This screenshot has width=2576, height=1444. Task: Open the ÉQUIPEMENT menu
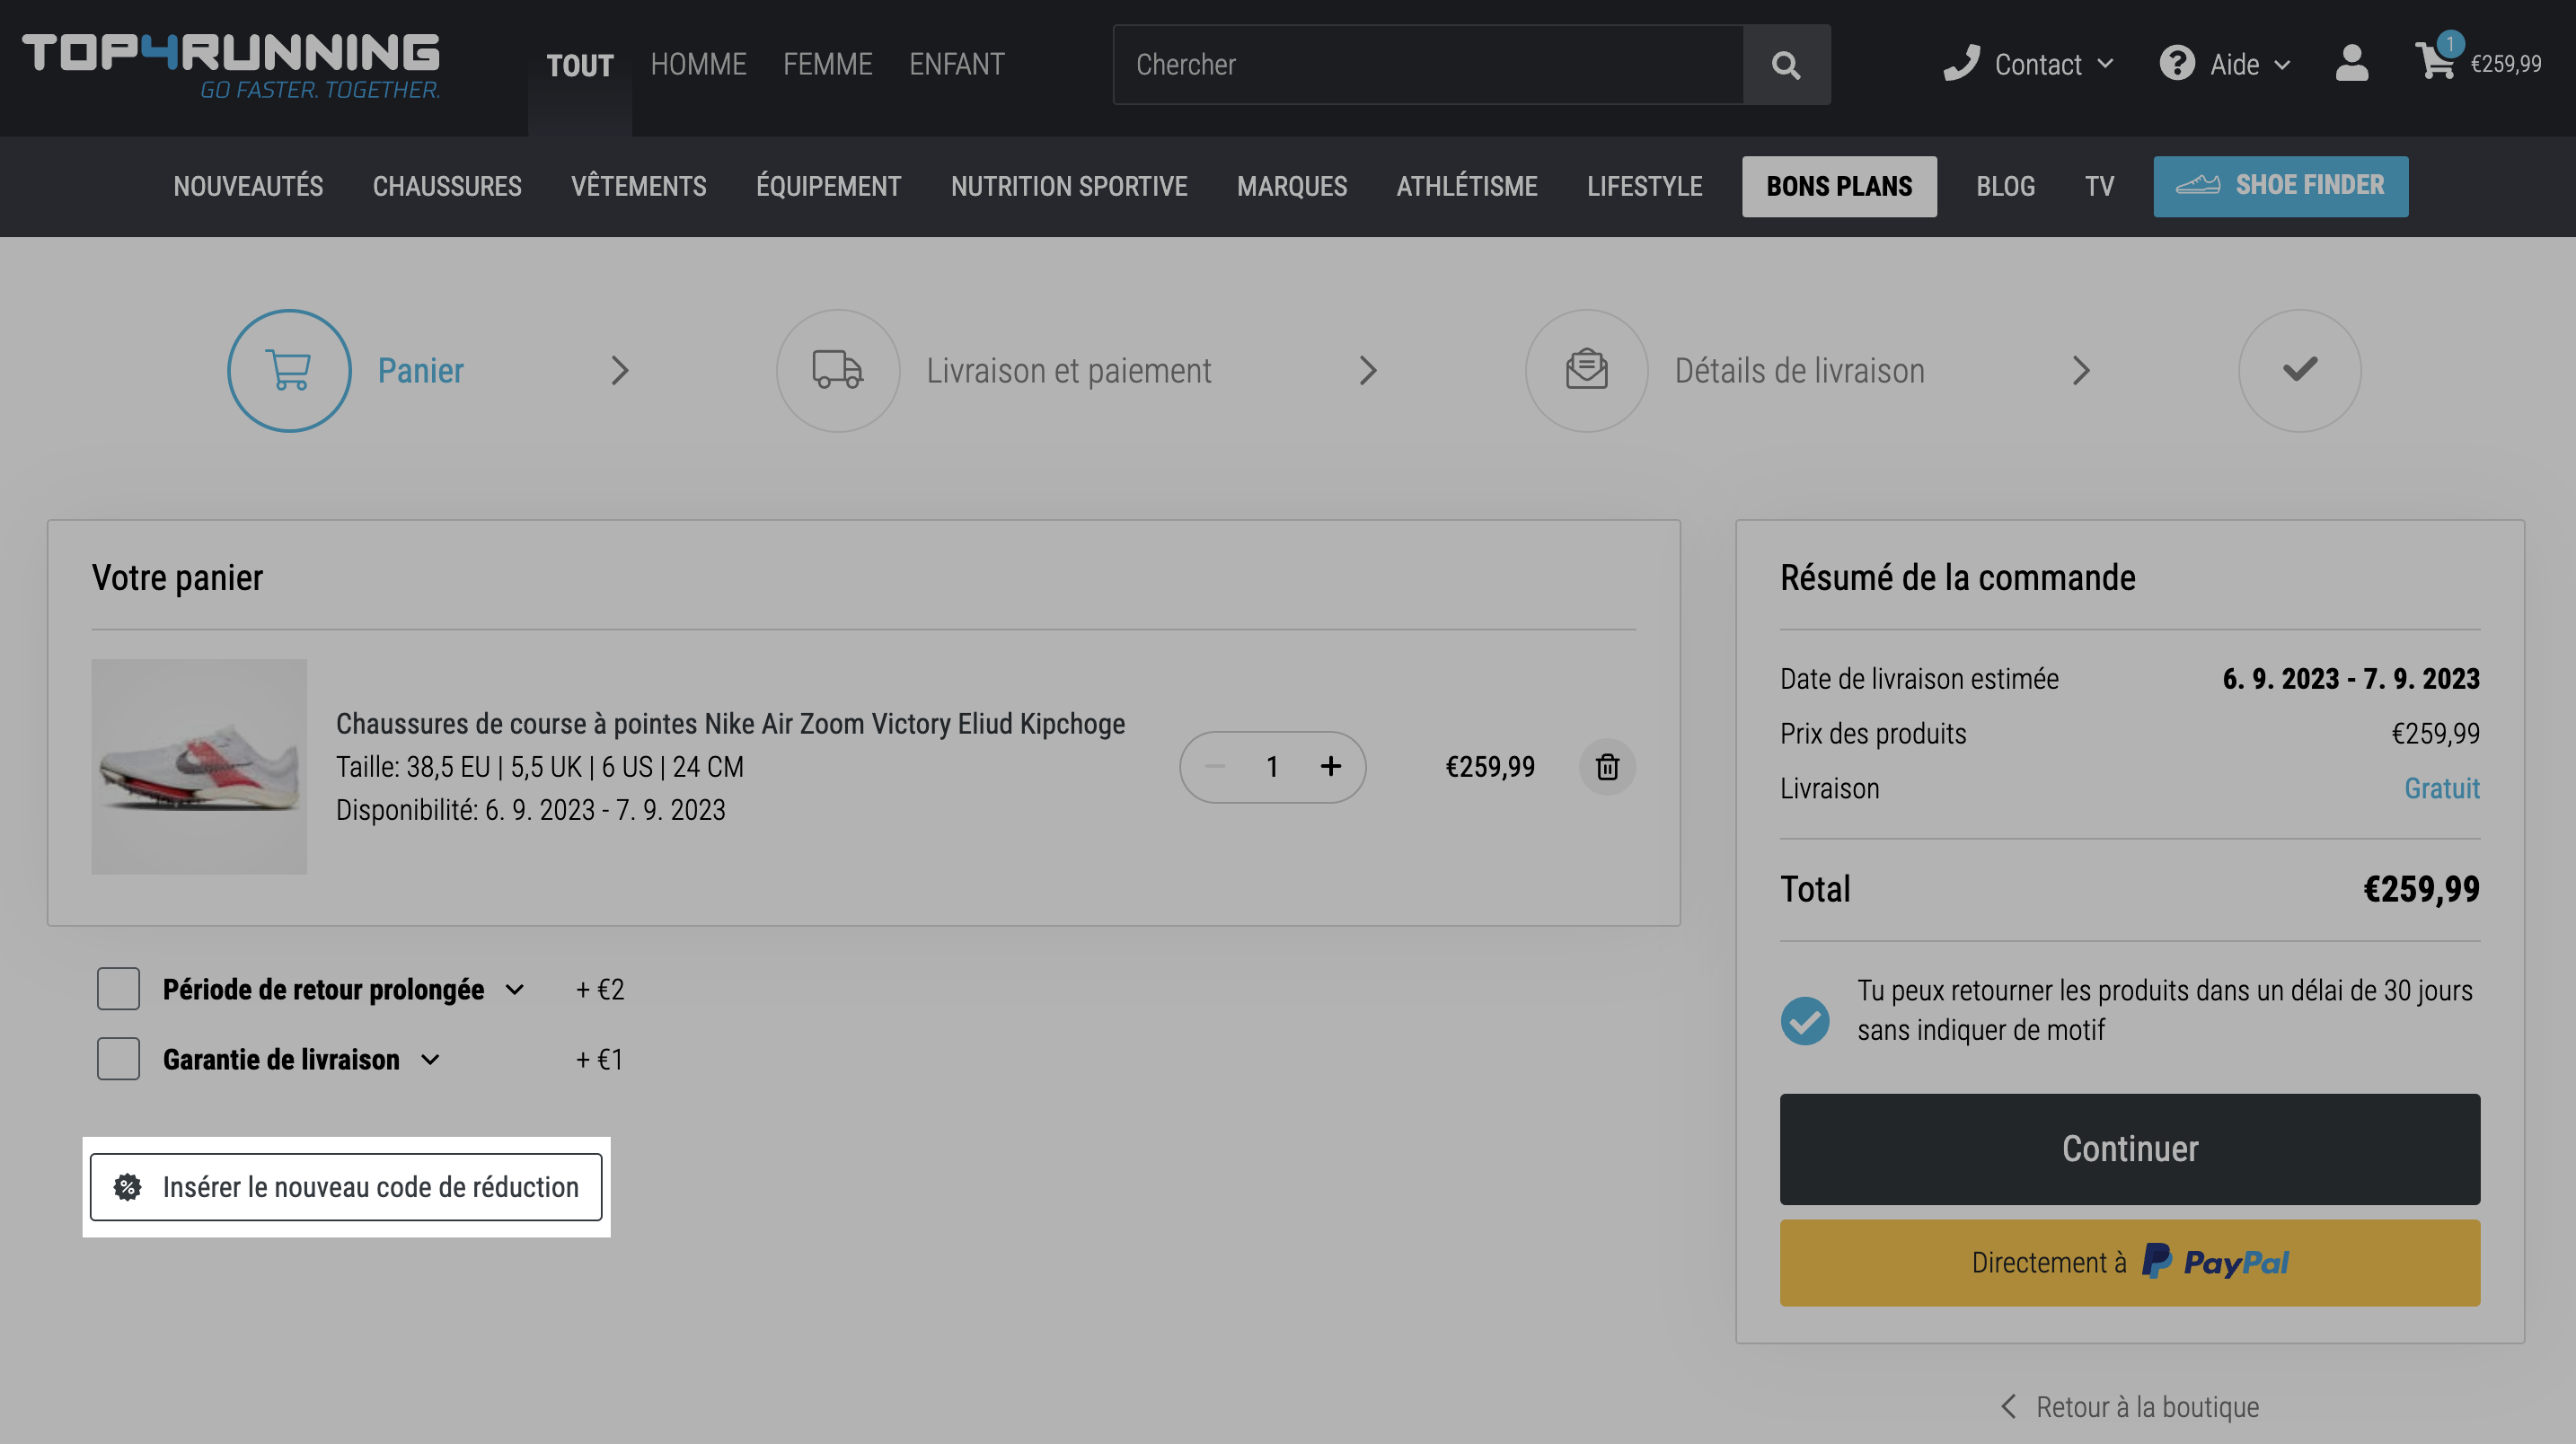click(828, 186)
